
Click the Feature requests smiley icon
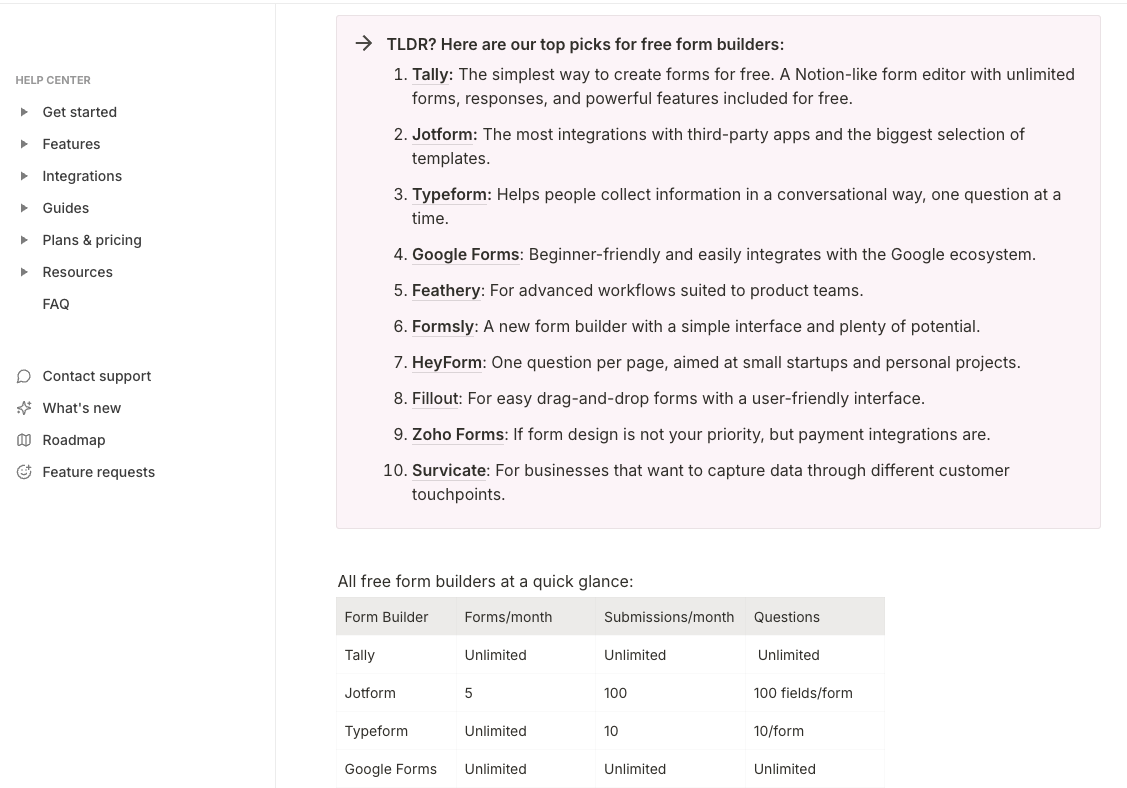[24, 472]
